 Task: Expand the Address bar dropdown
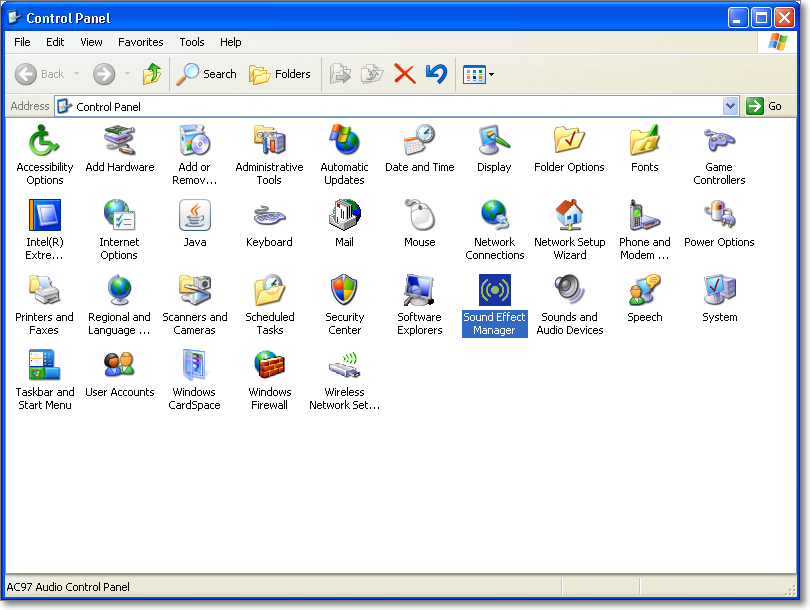[730, 106]
